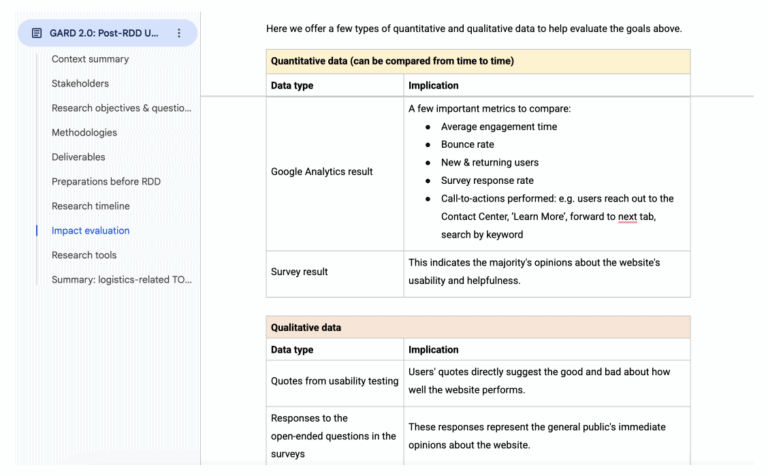The height and width of the screenshot is (476, 768).
Task: Click 'opinions about the website.' text
Action: (x=469, y=445)
